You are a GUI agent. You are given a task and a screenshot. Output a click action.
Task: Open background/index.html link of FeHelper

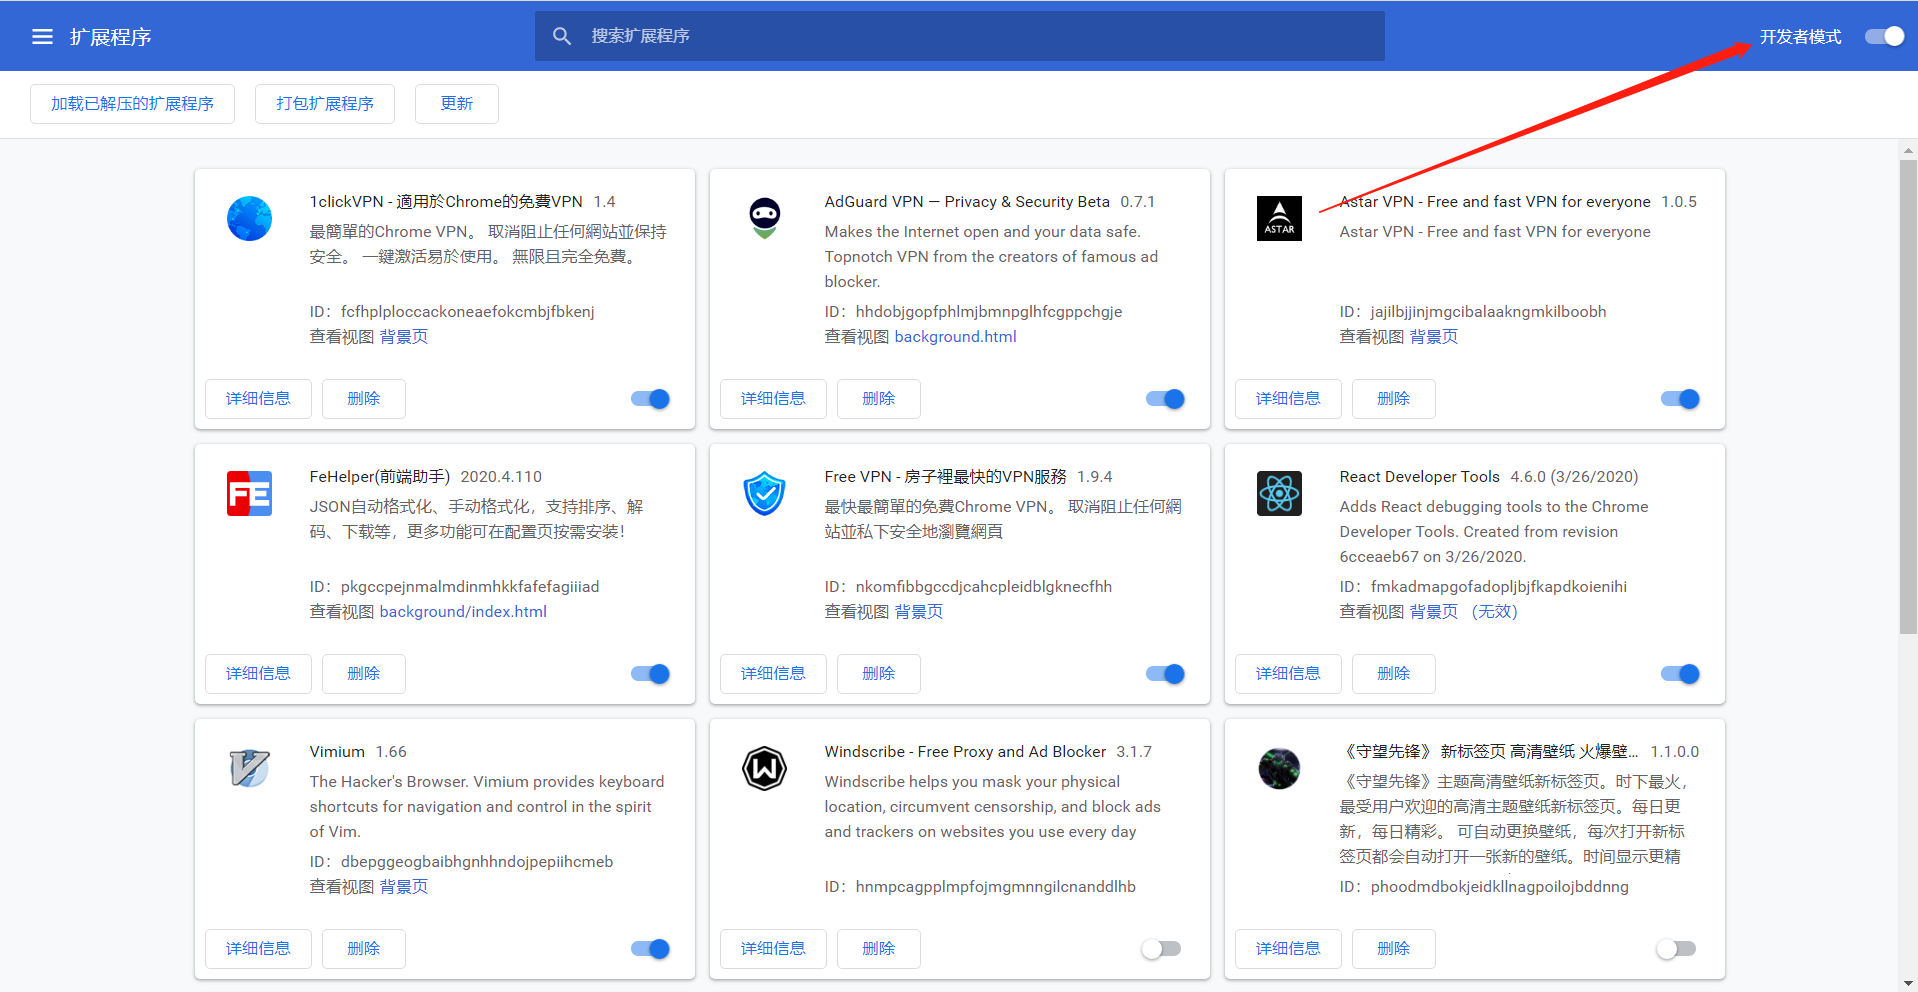(x=463, y=612)
